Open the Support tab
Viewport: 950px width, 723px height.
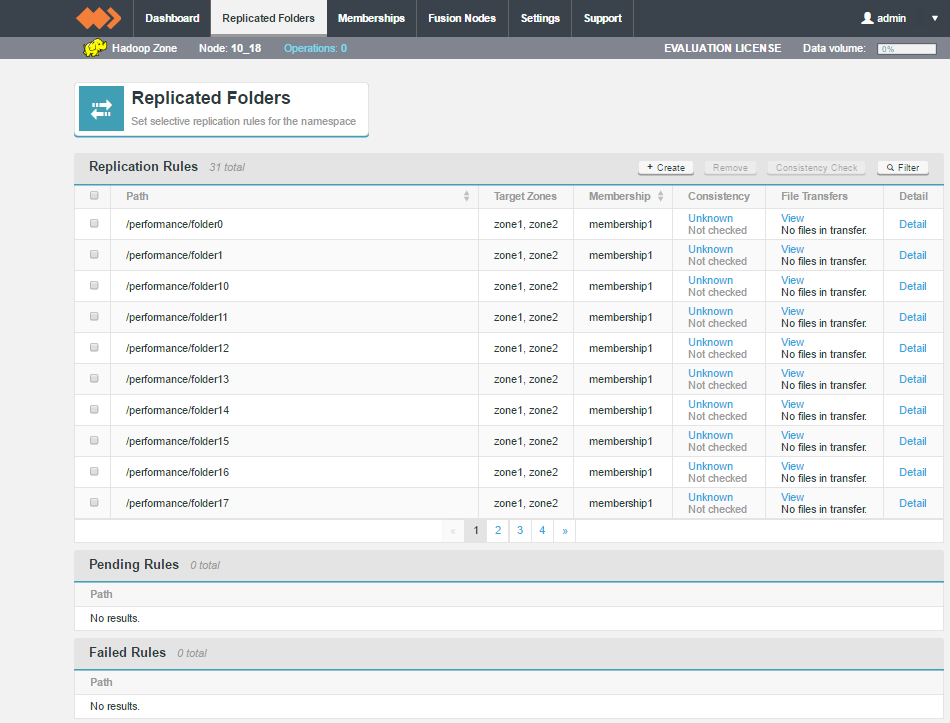[x=602, y=18]
